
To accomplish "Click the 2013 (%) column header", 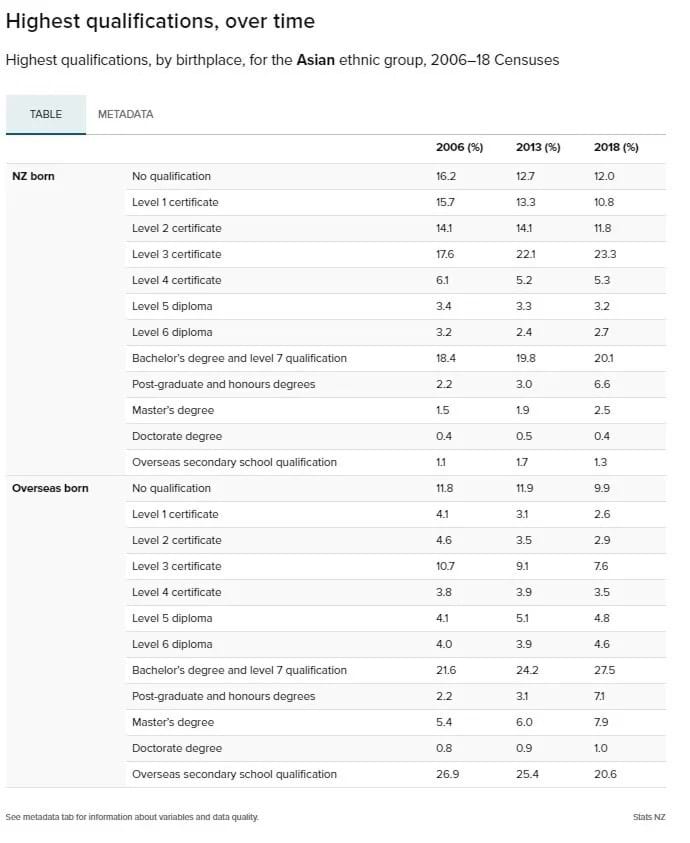I will (x=538, y=147).
